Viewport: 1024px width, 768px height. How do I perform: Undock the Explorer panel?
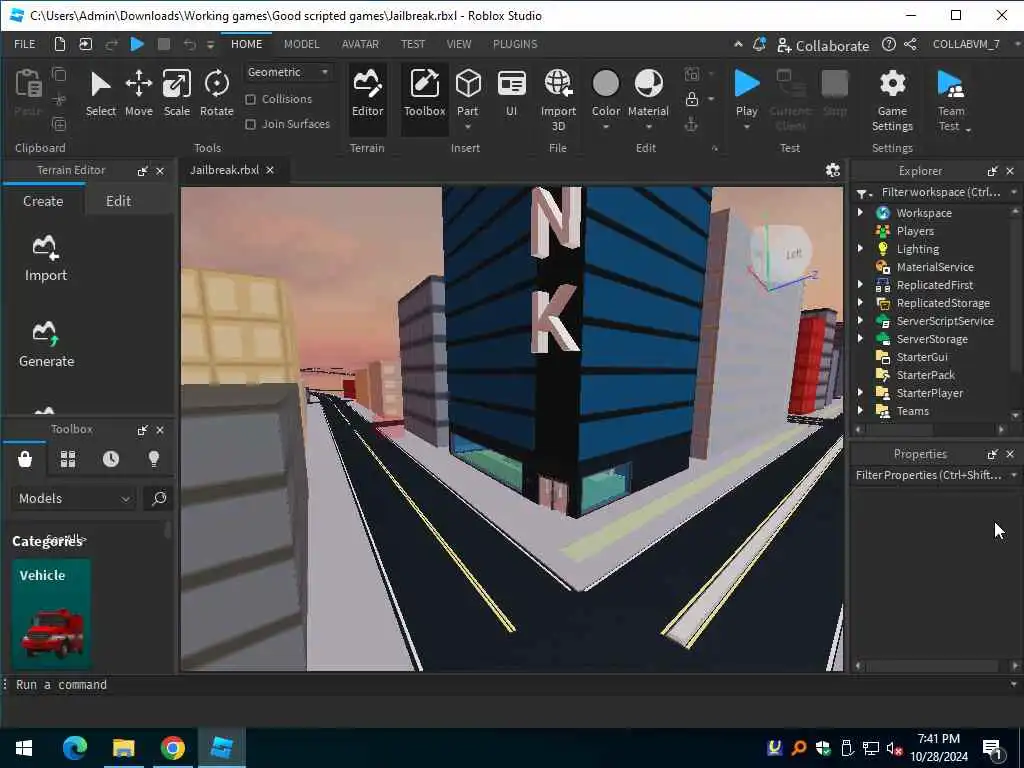(992, 171)
